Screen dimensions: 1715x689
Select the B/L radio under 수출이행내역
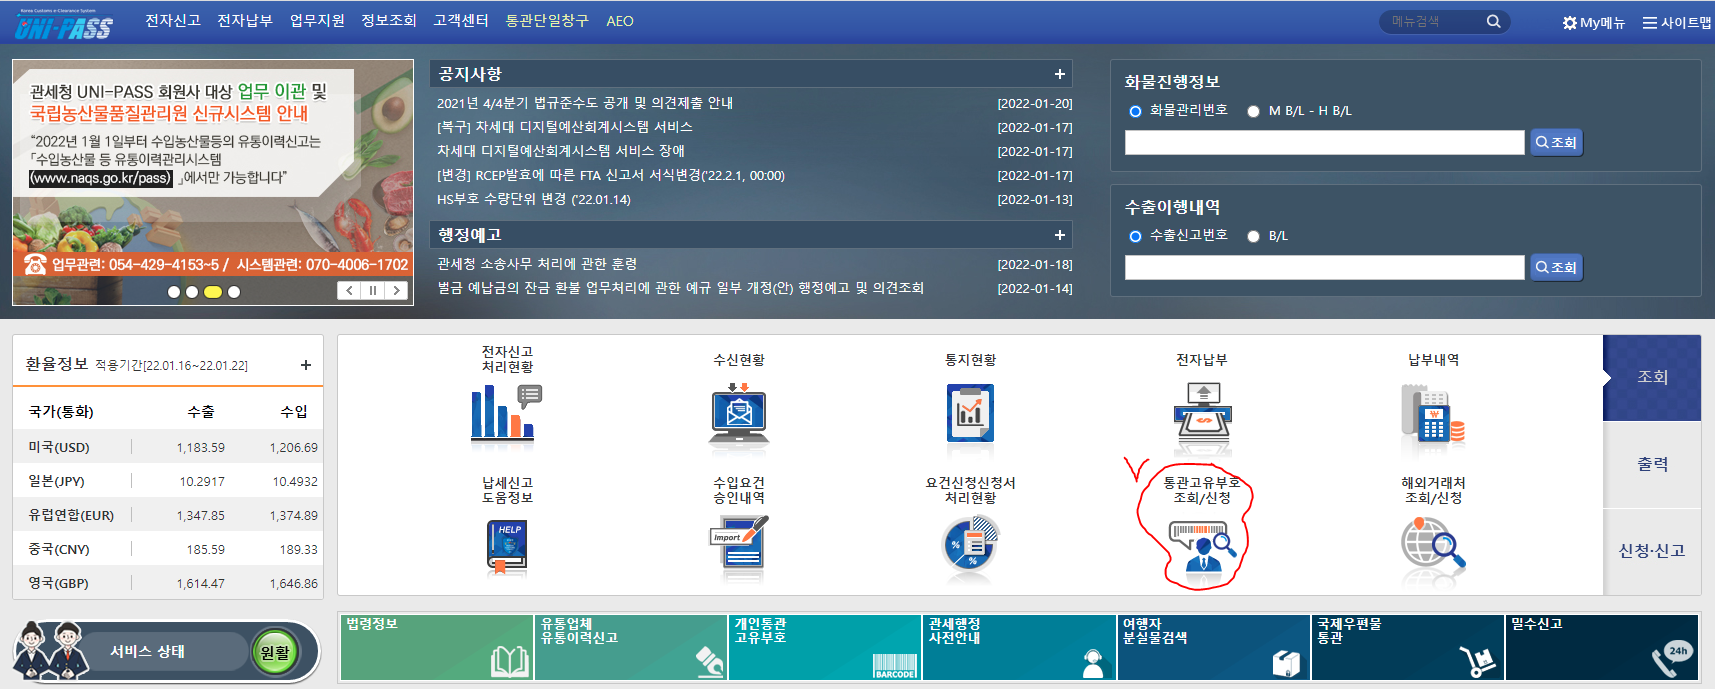click(1253, 236)
